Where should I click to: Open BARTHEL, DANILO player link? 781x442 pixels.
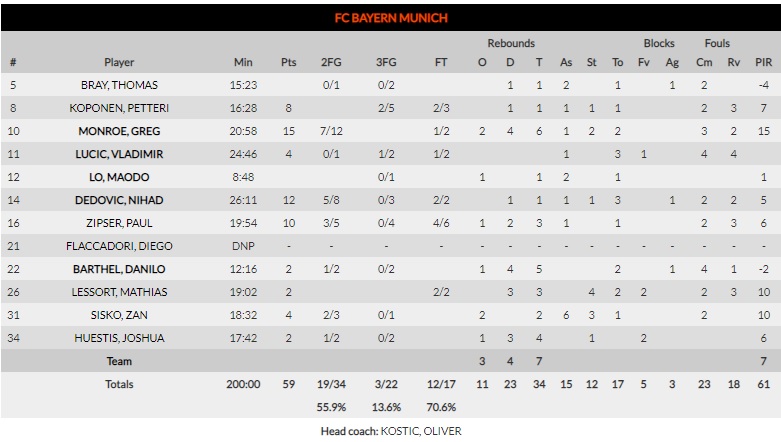[119, 269]
